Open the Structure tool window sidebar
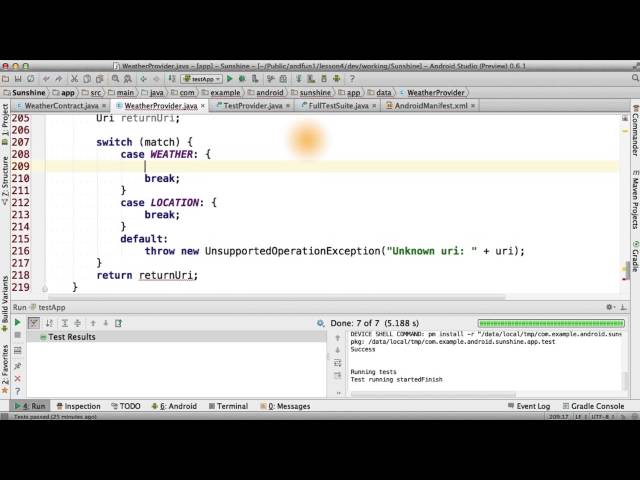Screen dimensions: 640x480 5,181
